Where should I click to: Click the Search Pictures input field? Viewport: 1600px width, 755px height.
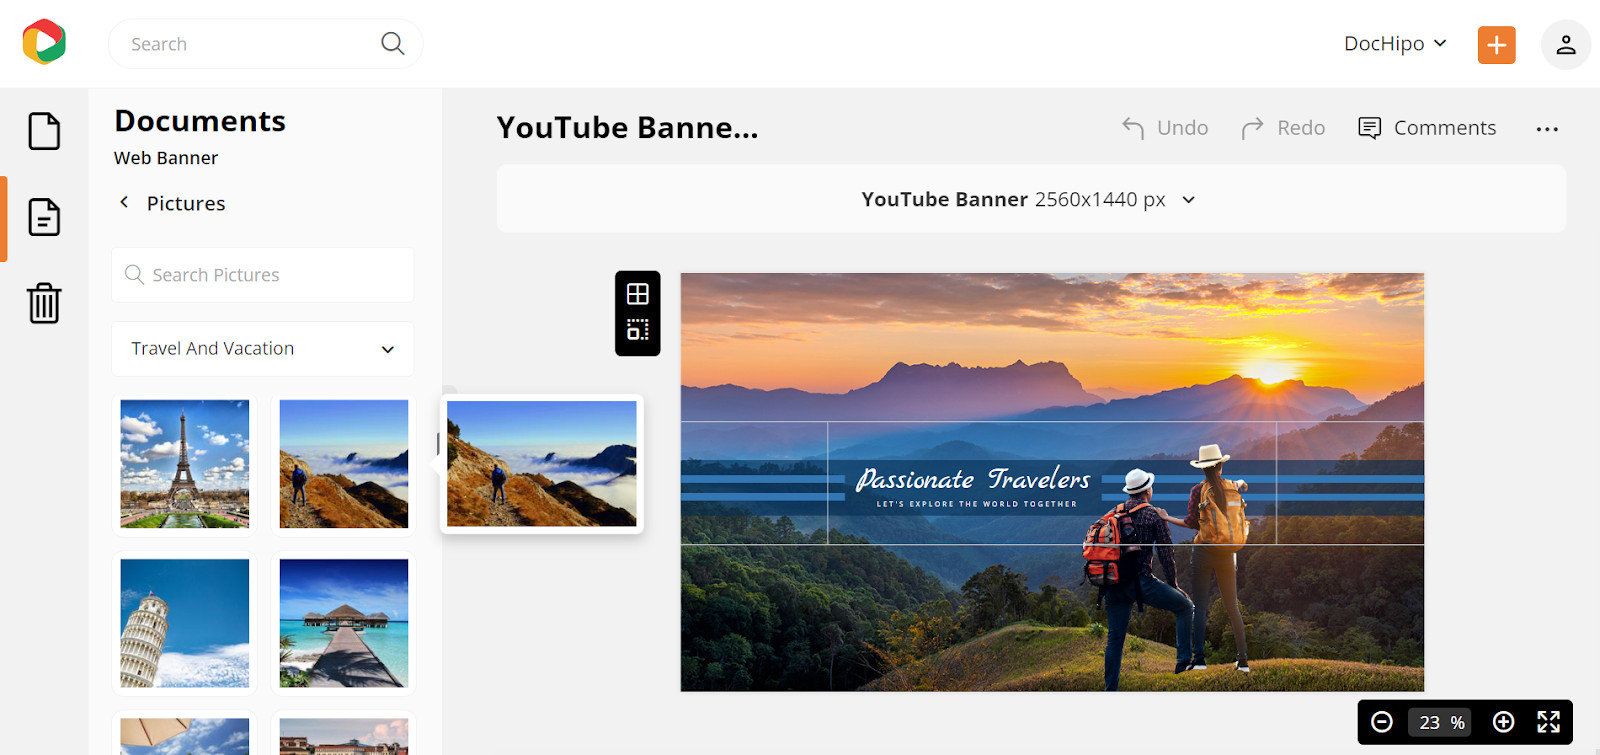[x=262, y=275]
